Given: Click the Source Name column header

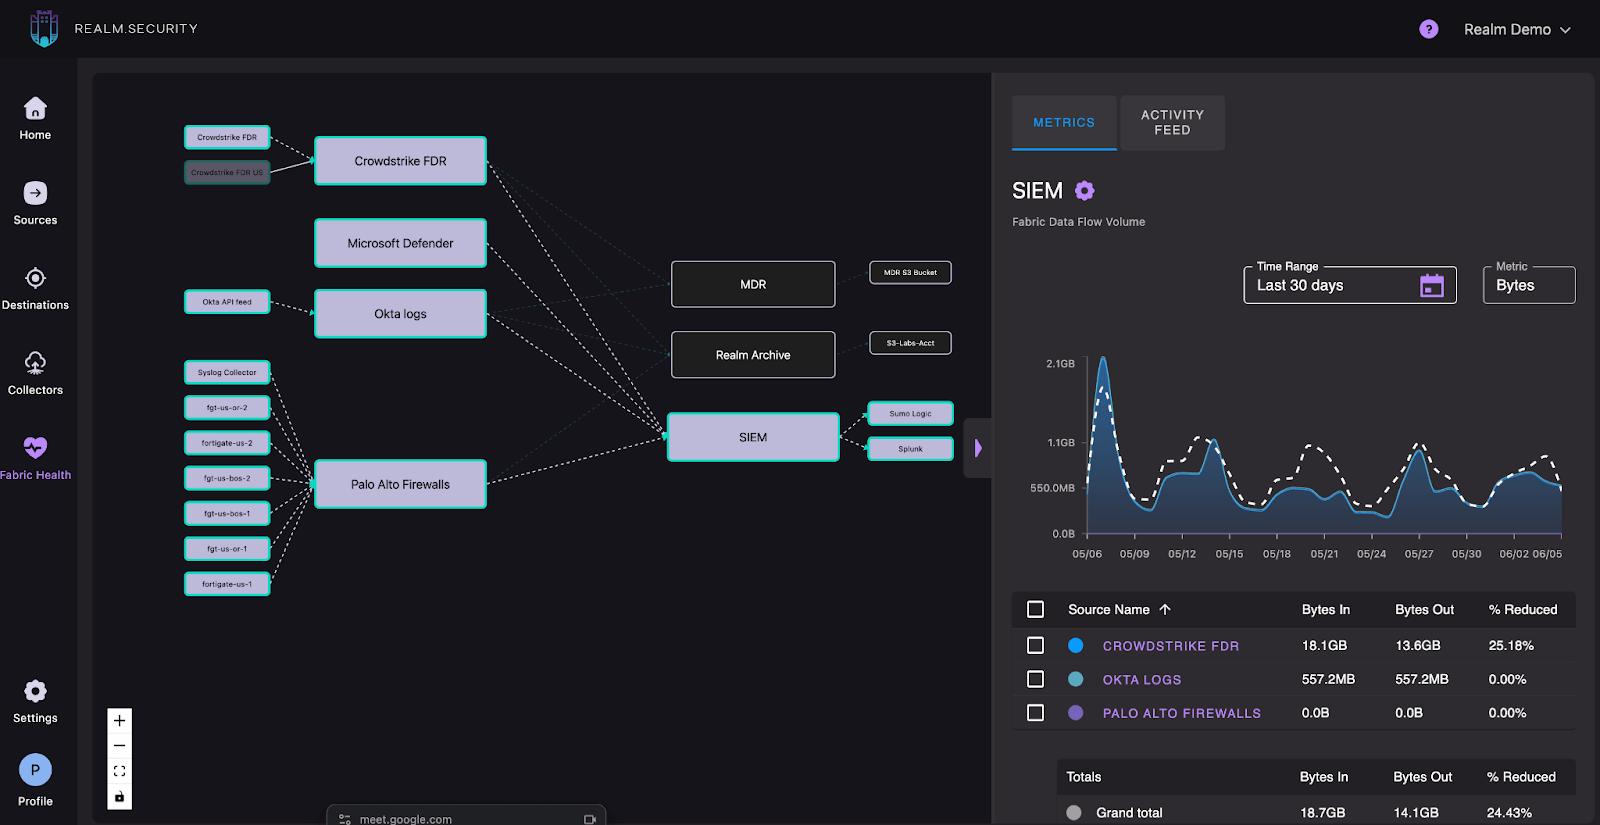Looking at the screenshot, I should (1109, 609).
